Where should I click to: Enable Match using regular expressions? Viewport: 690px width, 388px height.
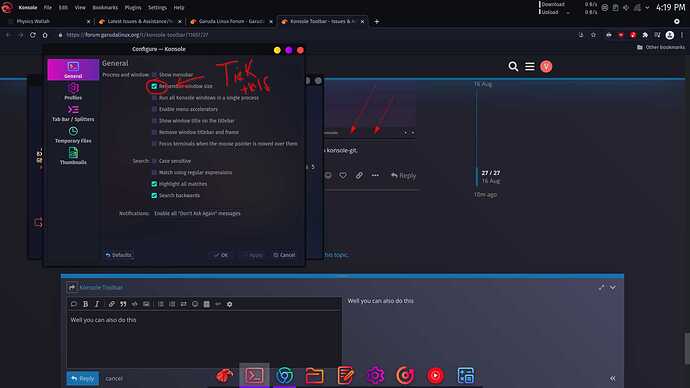[x=154, y=172]
